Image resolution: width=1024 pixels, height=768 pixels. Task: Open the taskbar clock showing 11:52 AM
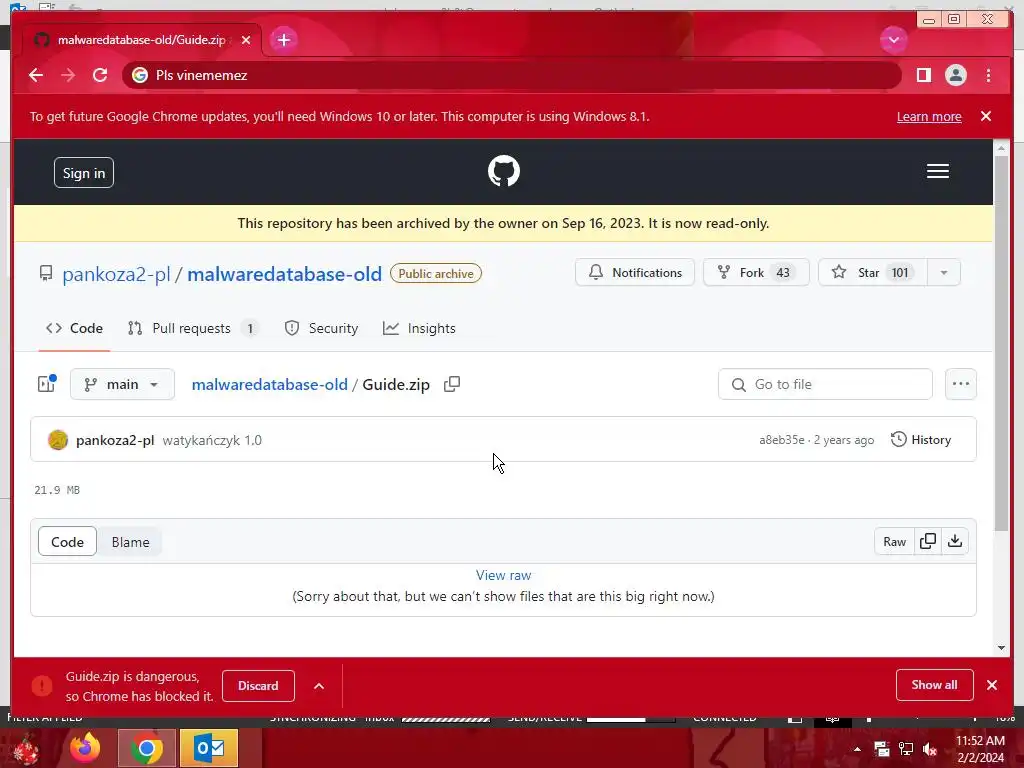[980, 749]
